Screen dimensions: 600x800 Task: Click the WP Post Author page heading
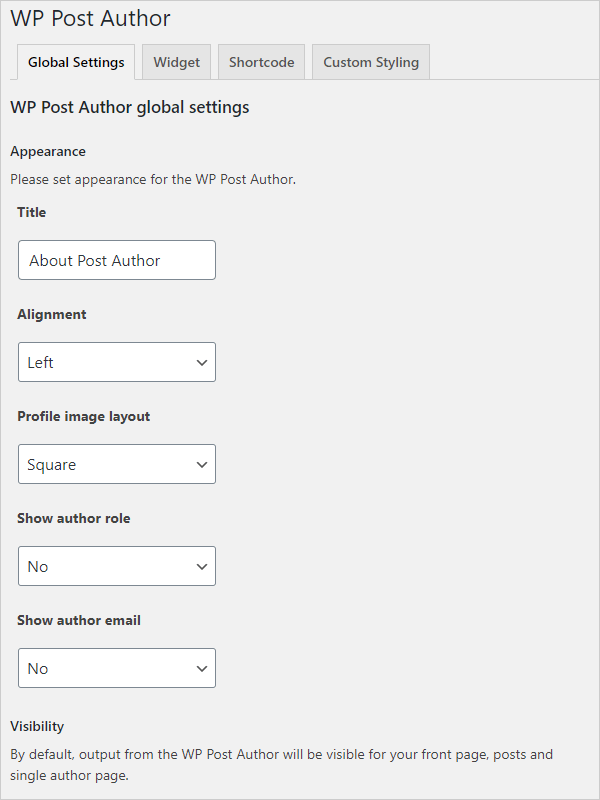tap(90, 18)
